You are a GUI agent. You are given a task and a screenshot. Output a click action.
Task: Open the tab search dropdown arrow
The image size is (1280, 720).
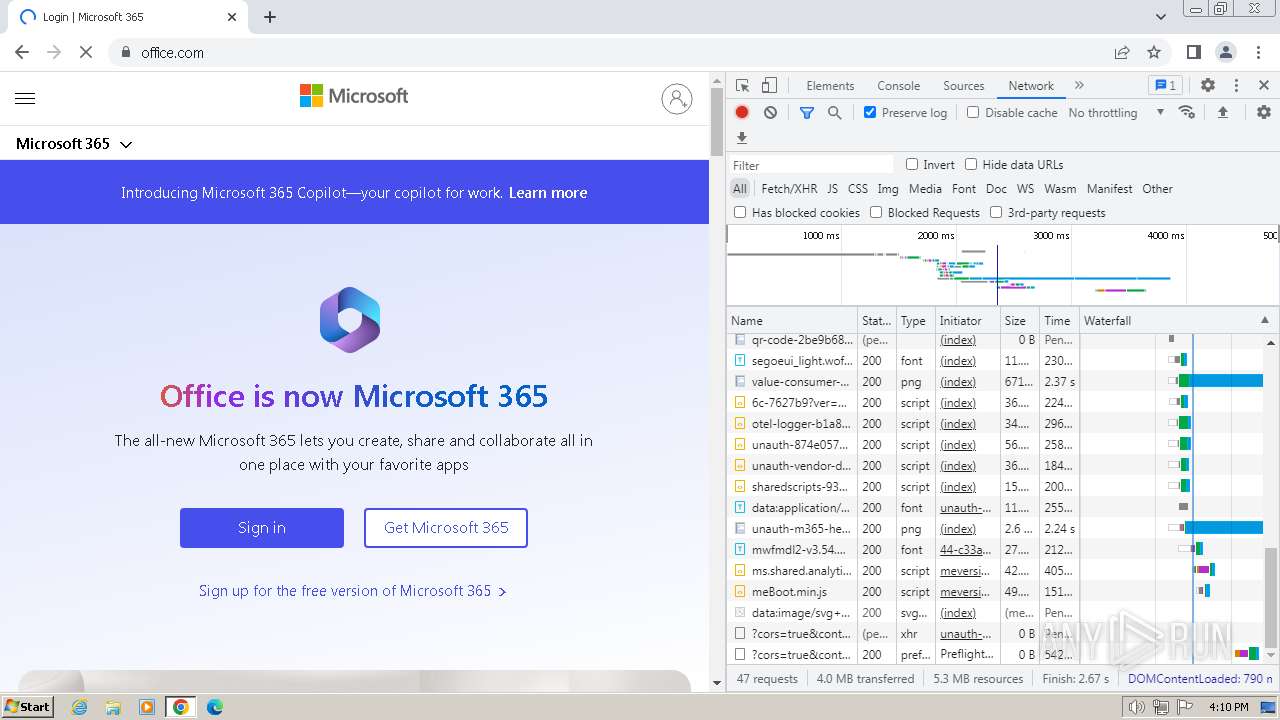pos(1161,17)
